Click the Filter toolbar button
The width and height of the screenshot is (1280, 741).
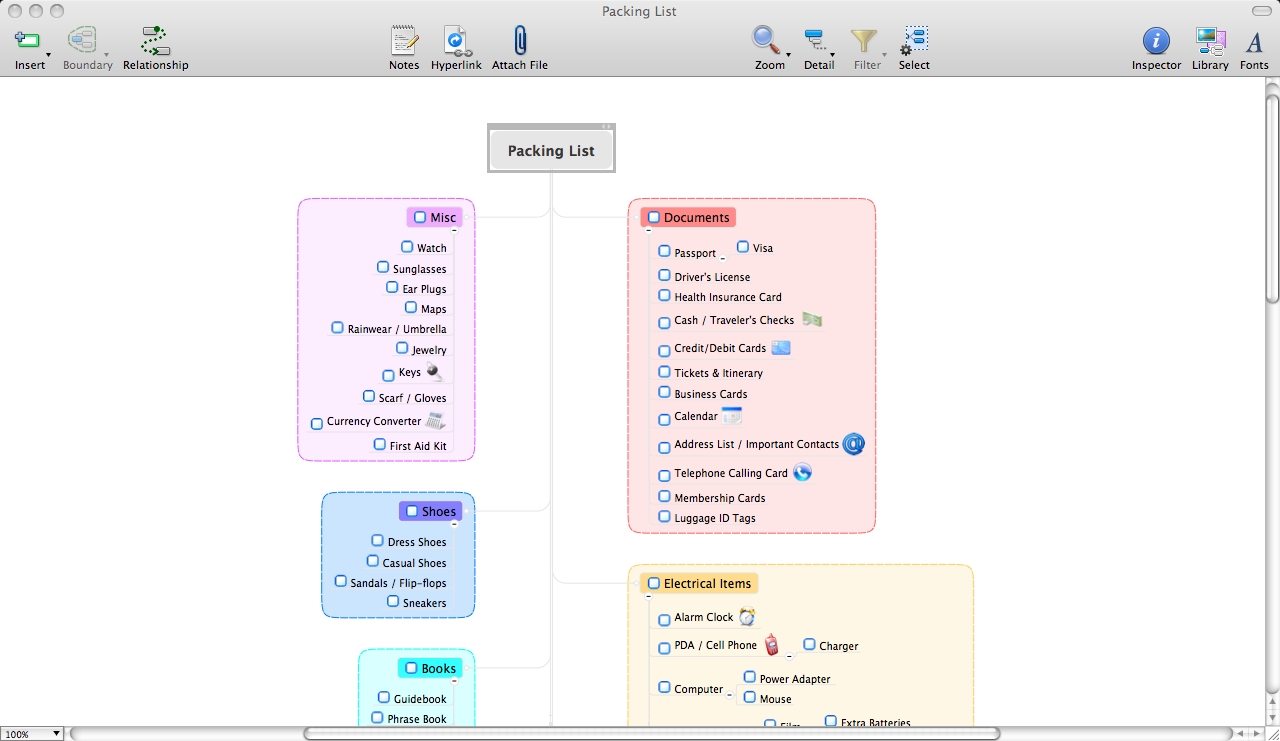click(x=863, y=40)
